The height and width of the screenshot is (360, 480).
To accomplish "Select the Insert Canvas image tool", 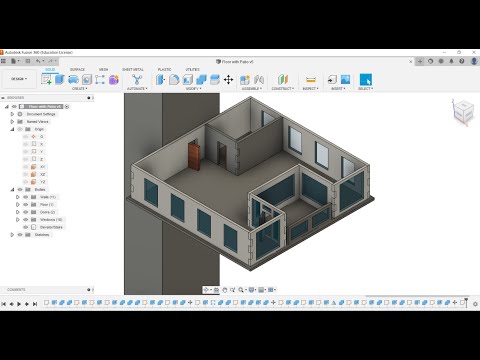I will pos(345,79).
